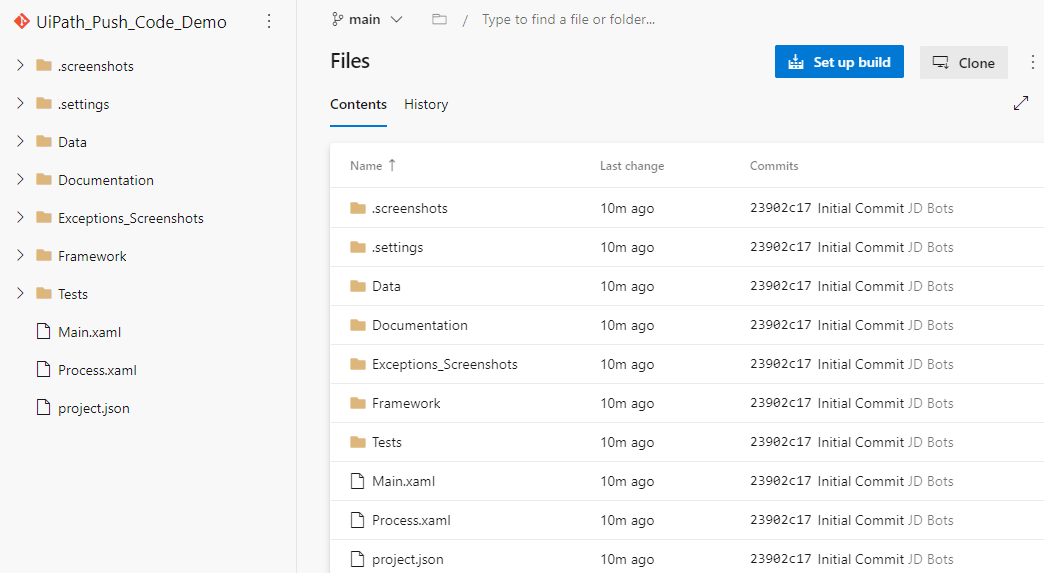Image resolution: width=1044 pixels, height=573 pixels.
Task: Switch to the Contents tab
Action: [x=358, y=104]
